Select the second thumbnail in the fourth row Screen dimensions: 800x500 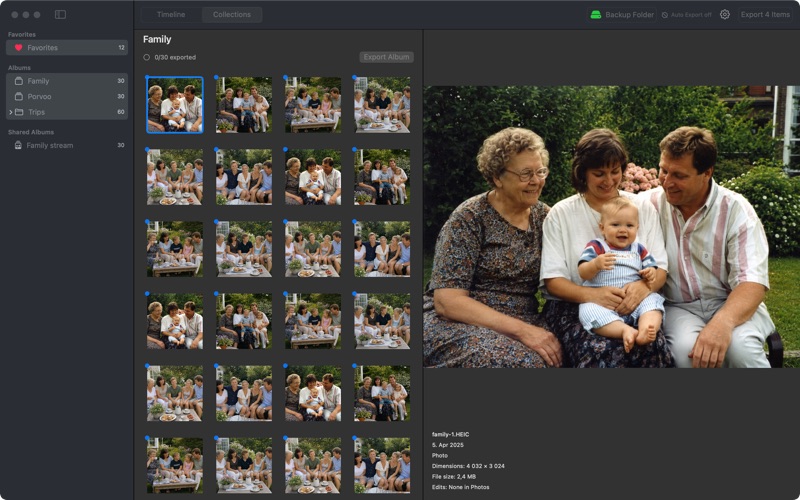[244, 321]
